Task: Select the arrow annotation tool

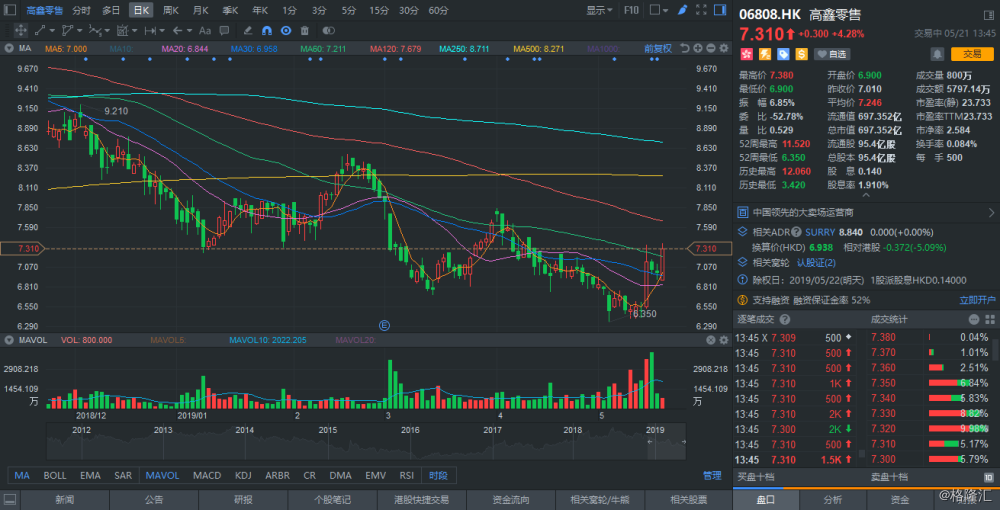Action: point(178,30)
